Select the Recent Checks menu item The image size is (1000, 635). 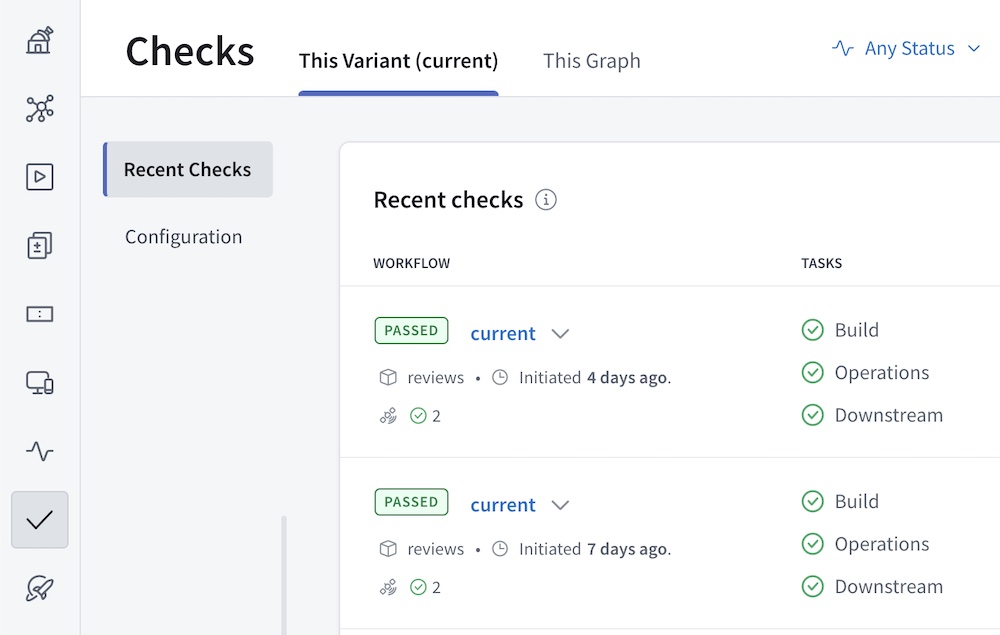(187, 169)
